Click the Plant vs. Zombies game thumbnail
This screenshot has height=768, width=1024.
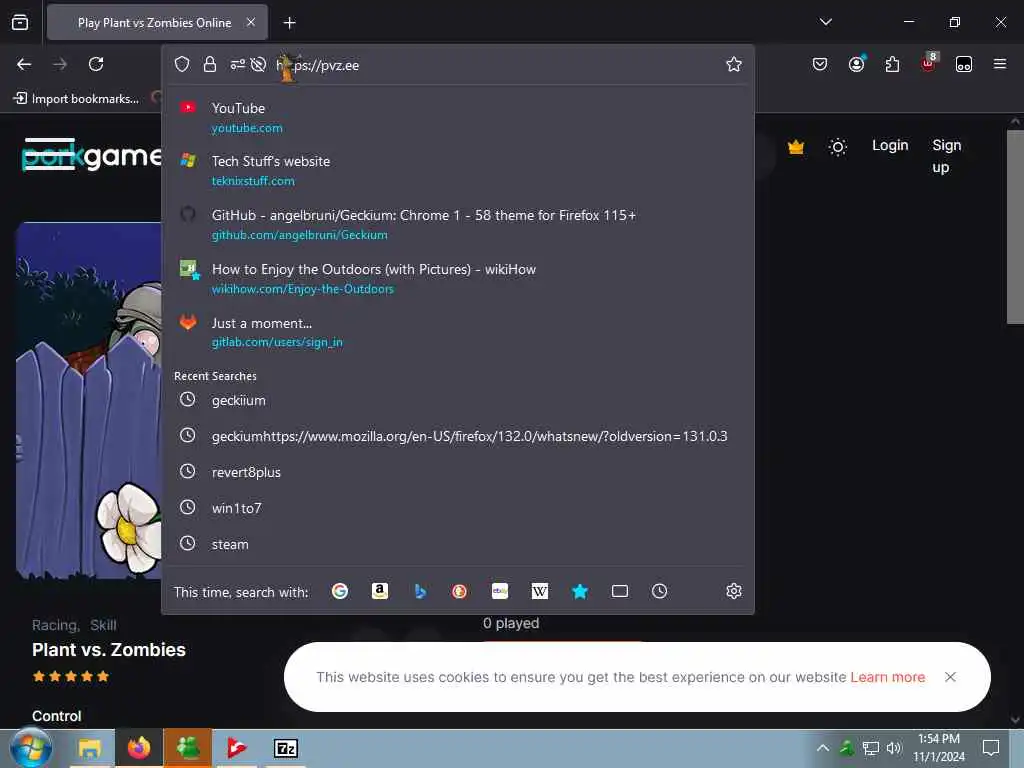point(89,401)
